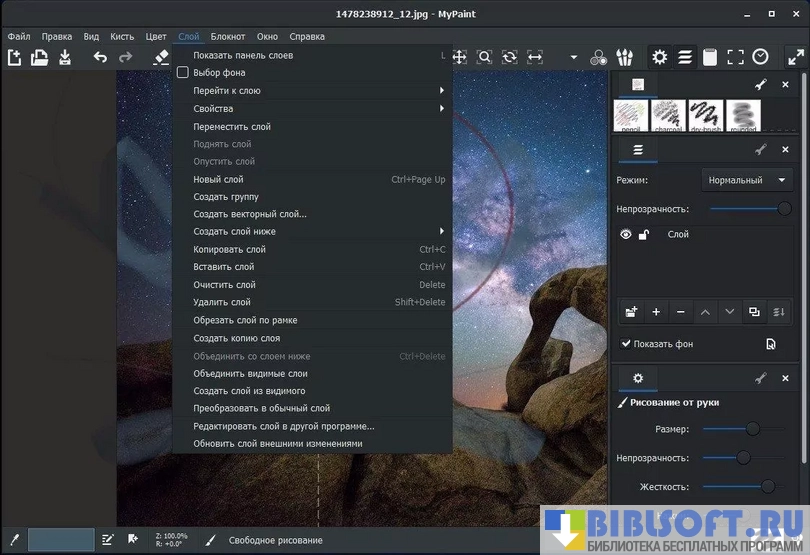This screenshot has height=555, width=810.
Task: Adjust the Размер brush slider
Action: [752, 429]
